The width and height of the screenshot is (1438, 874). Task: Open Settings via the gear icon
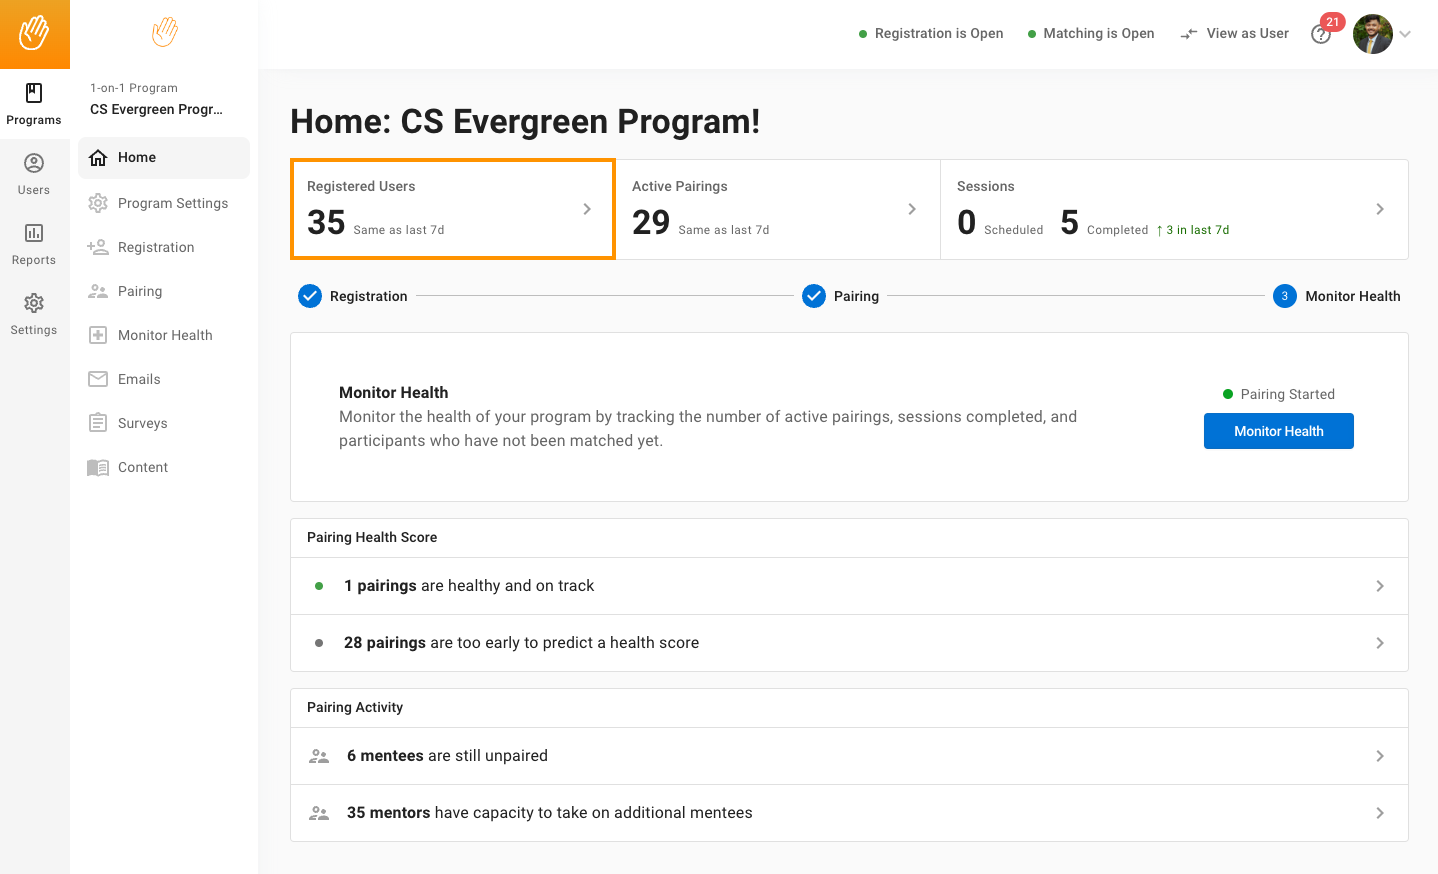34,303
